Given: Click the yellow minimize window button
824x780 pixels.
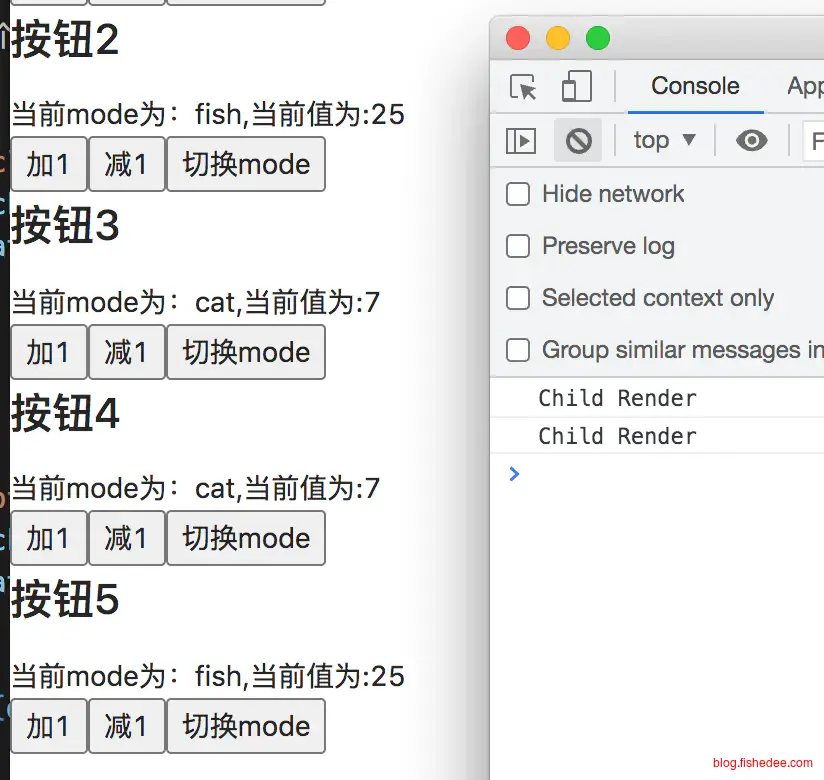Looking at the screenshot, I should 558,39.
